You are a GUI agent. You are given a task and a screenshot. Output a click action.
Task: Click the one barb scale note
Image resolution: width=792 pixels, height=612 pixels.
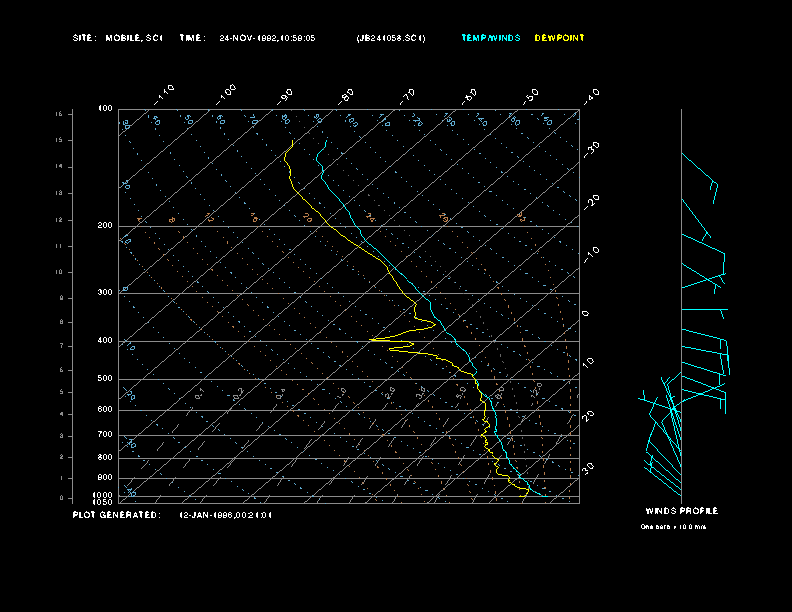[x=673, y=526]
